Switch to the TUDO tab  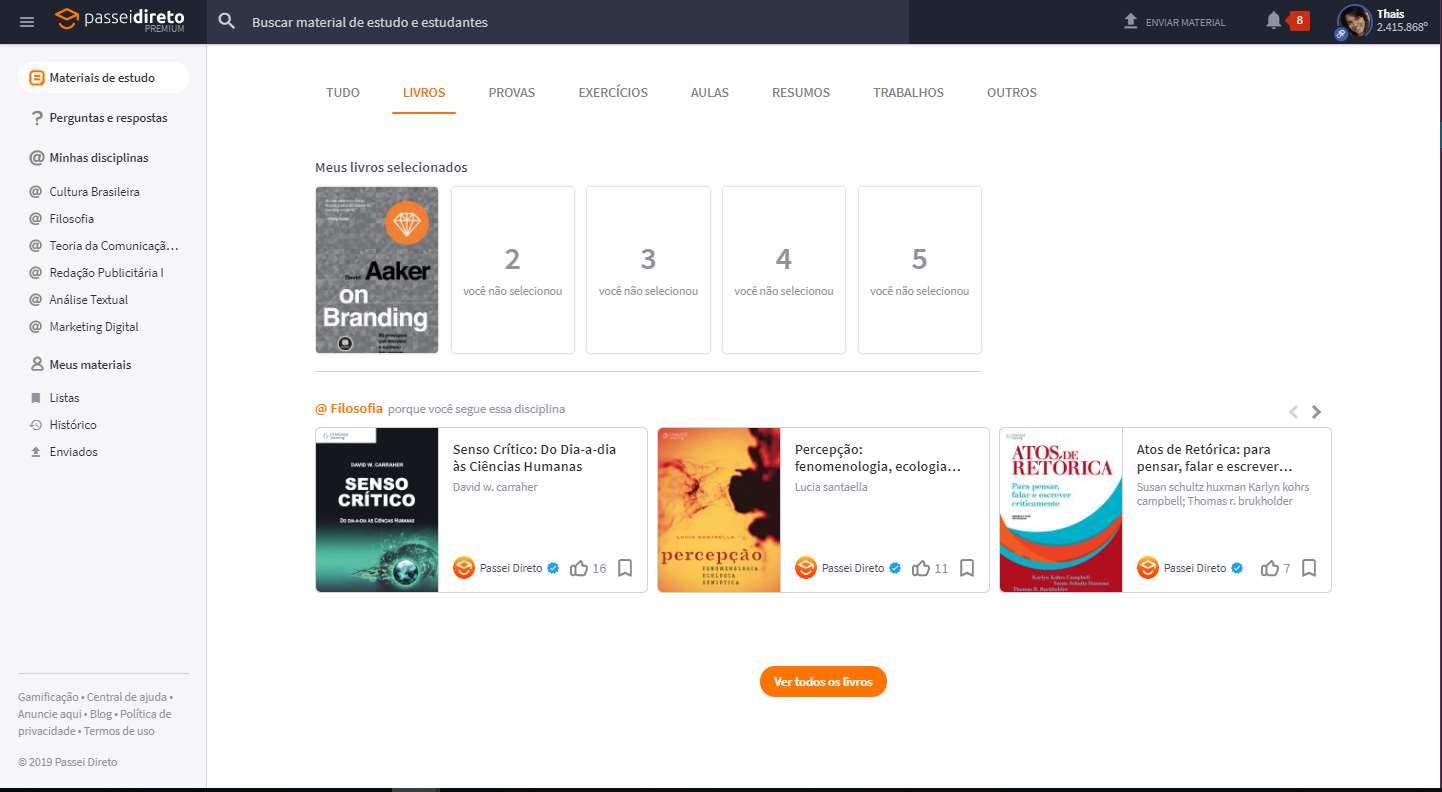343,93
